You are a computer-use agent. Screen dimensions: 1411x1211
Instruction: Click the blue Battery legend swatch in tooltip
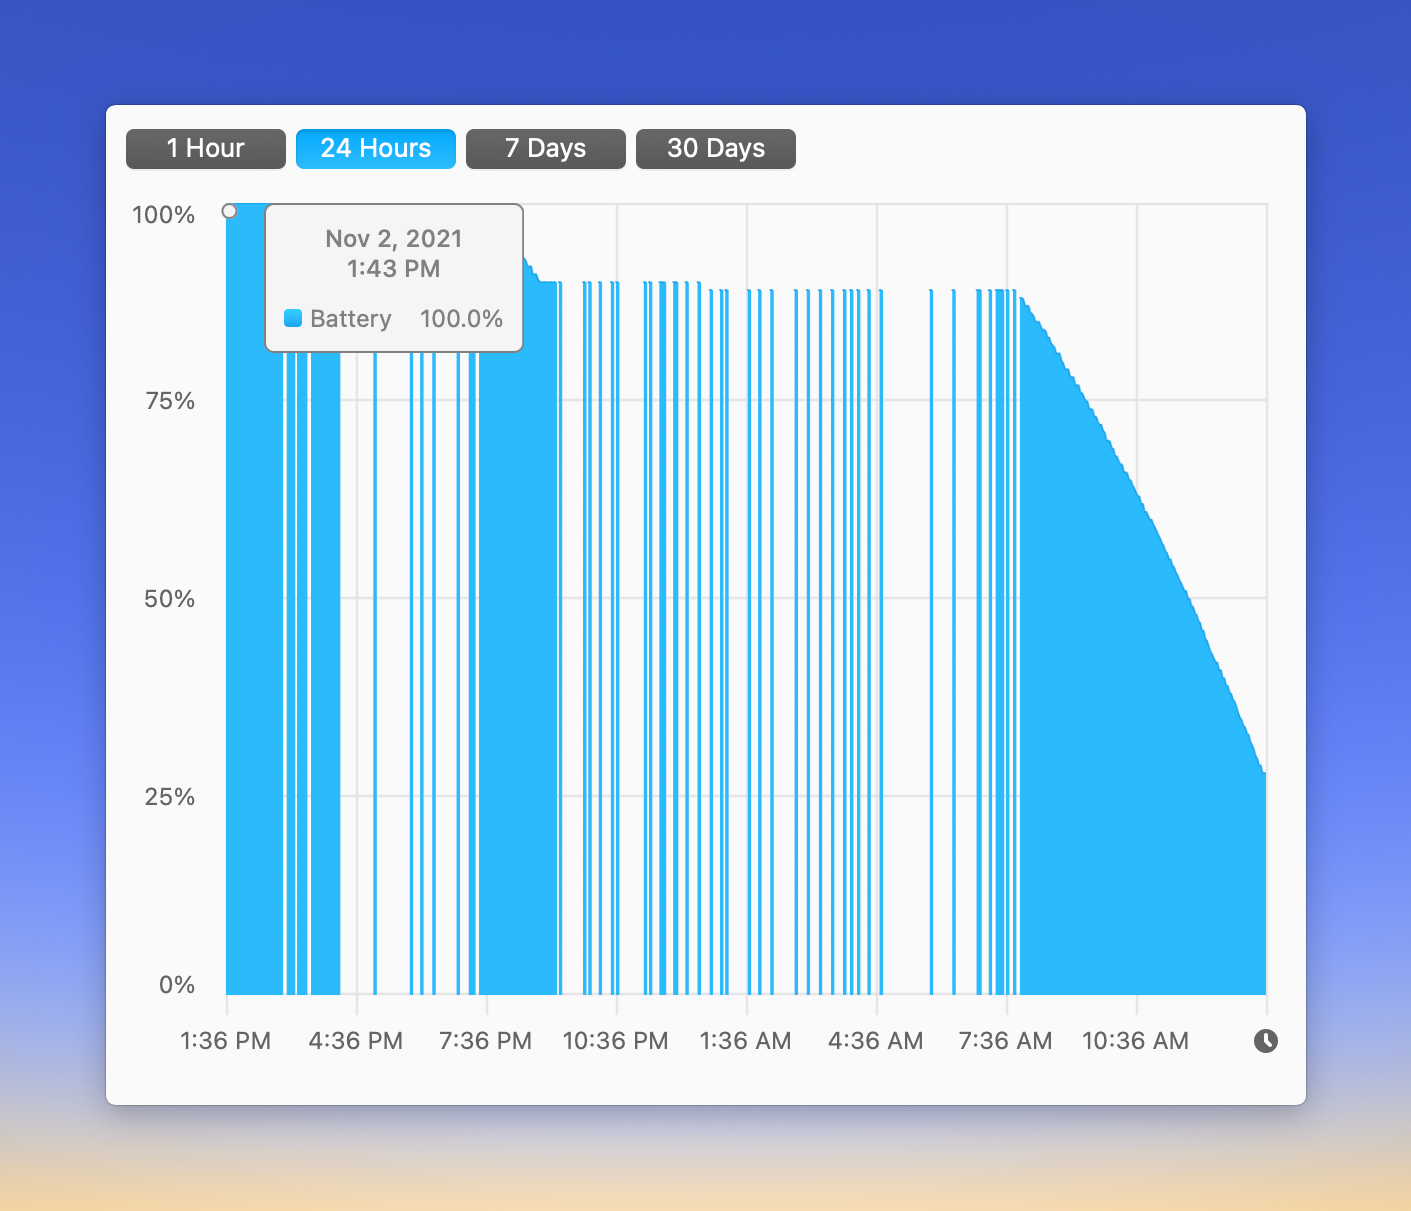293,318
